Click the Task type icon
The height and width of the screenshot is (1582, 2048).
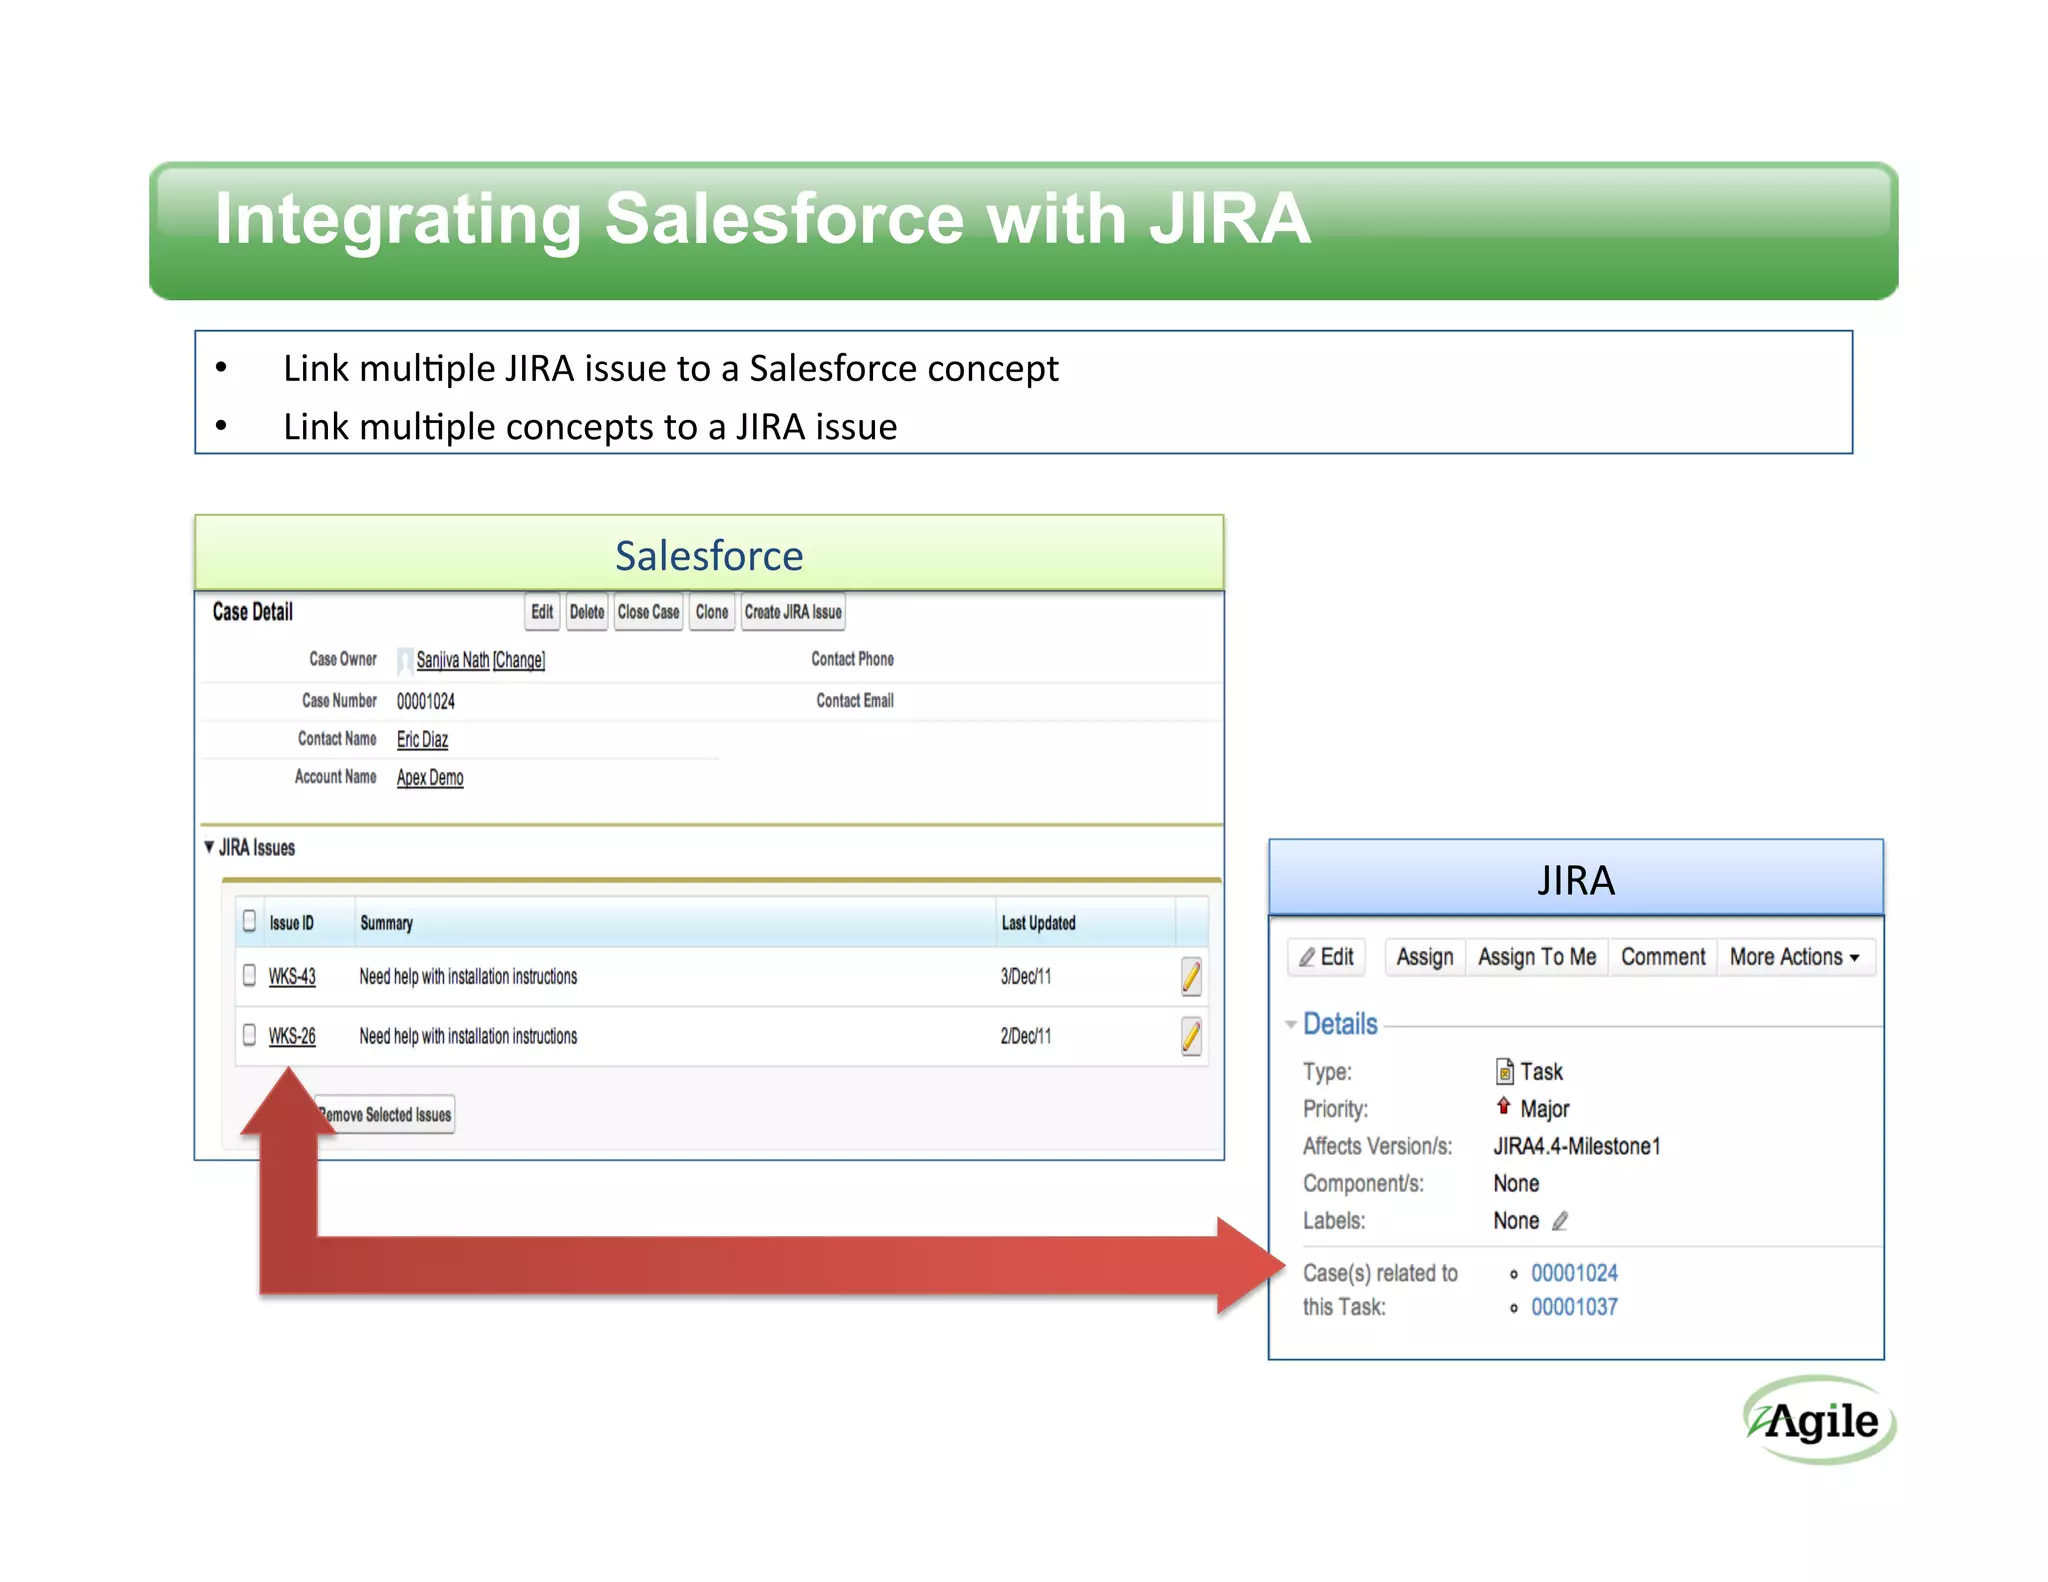(1504, 1072)
